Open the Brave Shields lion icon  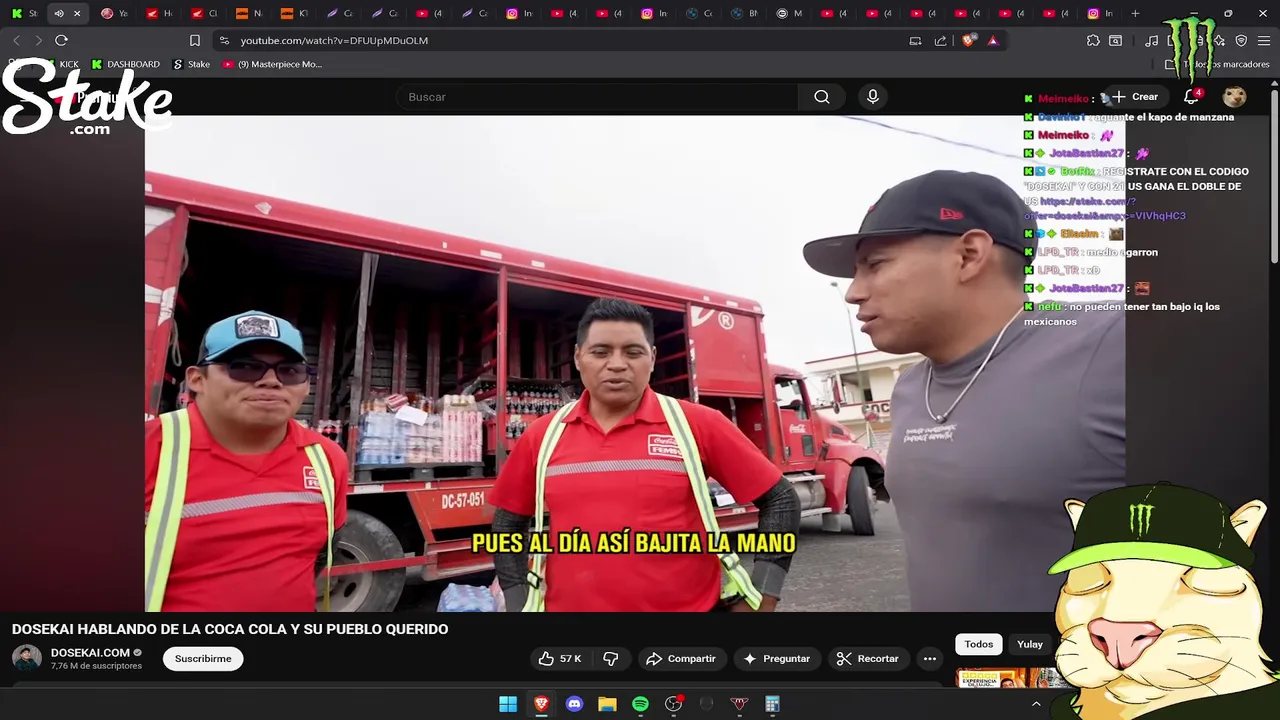point(968,40)
